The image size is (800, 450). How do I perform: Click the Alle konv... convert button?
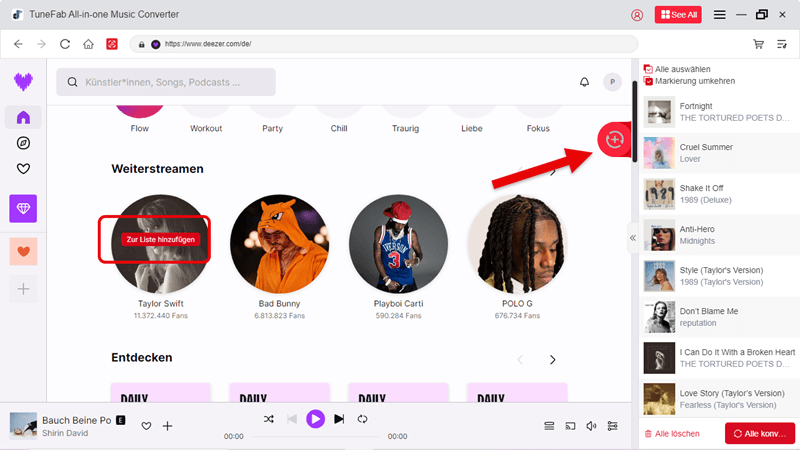(760, 434)
